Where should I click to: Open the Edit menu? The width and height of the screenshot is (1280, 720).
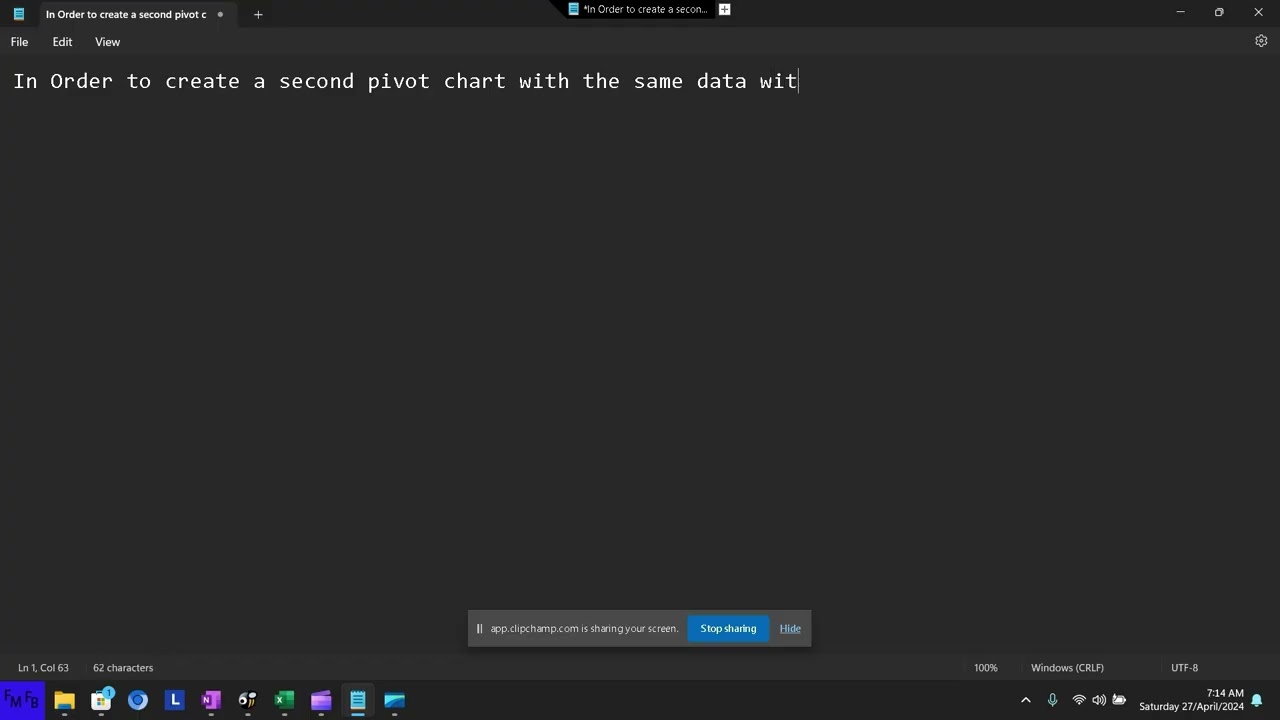click(62, 42)
